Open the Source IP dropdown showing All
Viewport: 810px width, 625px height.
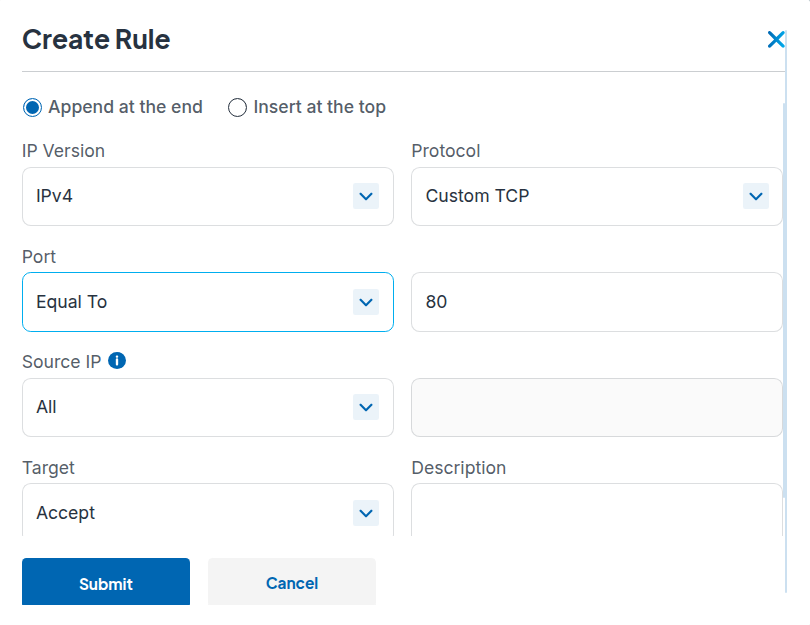point(190,407)
